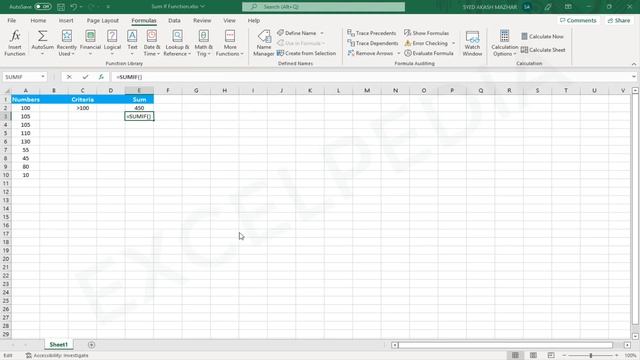
Task: Click Trace Precedents
Action: [x=372, y=33]
